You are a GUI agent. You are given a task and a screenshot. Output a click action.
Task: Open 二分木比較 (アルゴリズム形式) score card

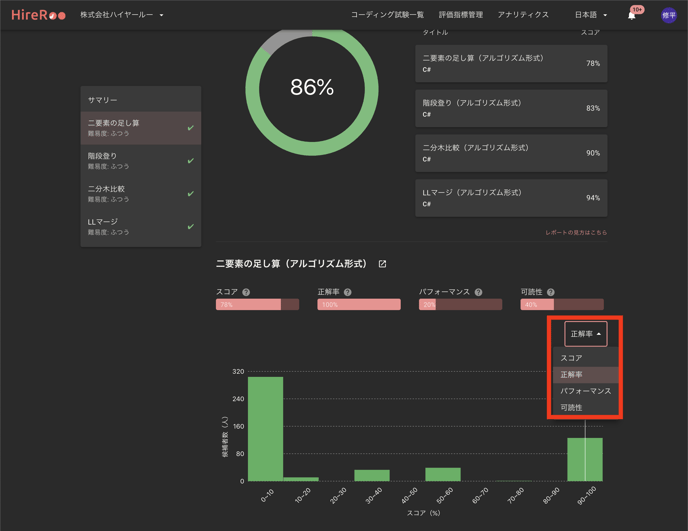click(511, 153)
